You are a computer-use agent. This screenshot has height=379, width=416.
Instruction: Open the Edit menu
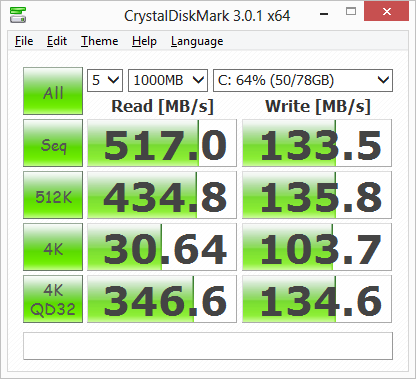pos(57,41)
